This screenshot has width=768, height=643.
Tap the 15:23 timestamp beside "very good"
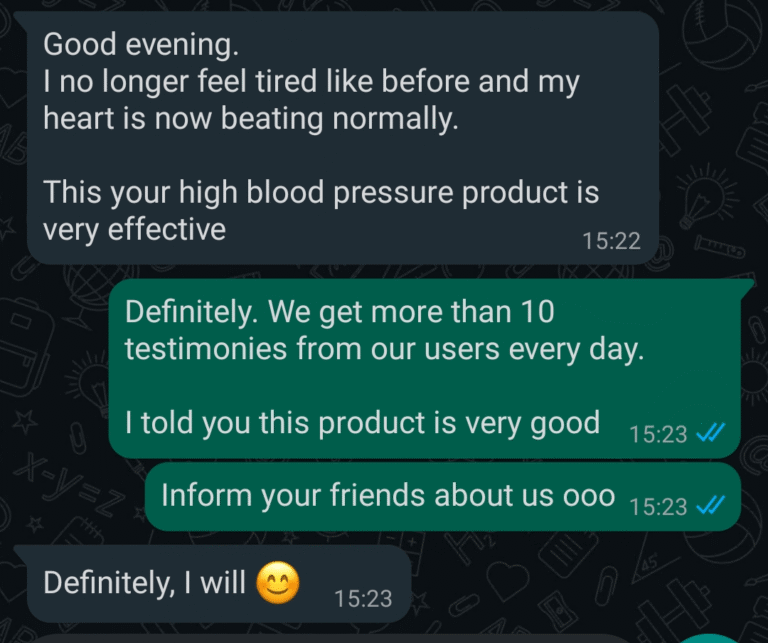tap(658, 434)
